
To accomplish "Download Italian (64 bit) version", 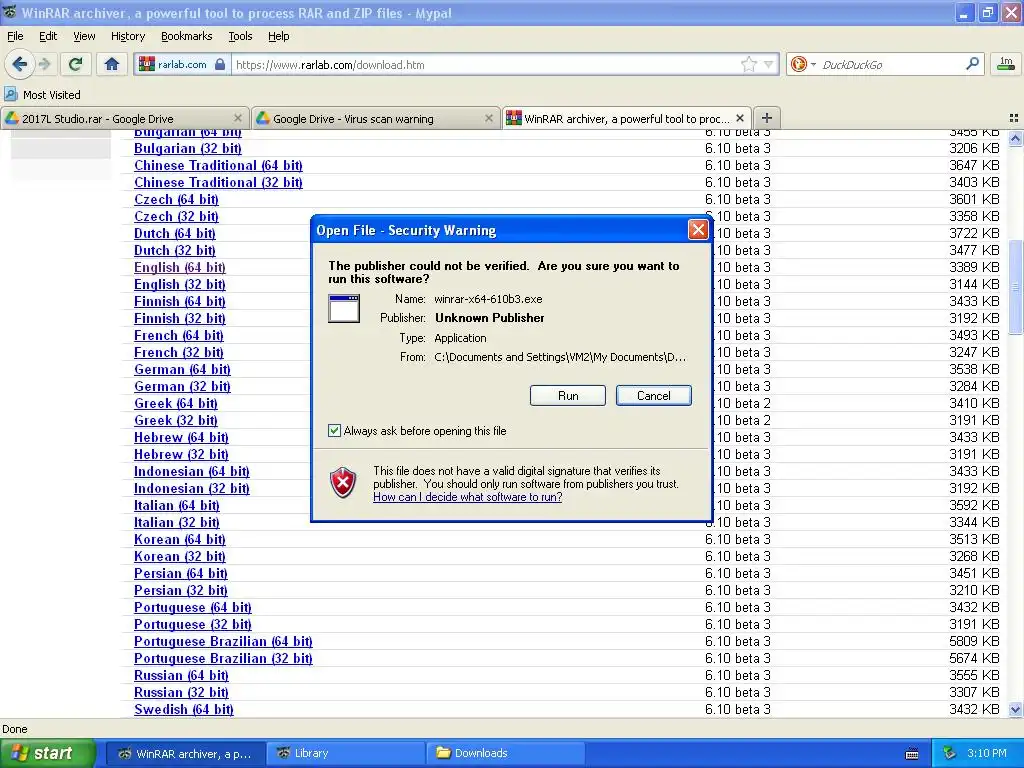I will (x=176, y=505).
